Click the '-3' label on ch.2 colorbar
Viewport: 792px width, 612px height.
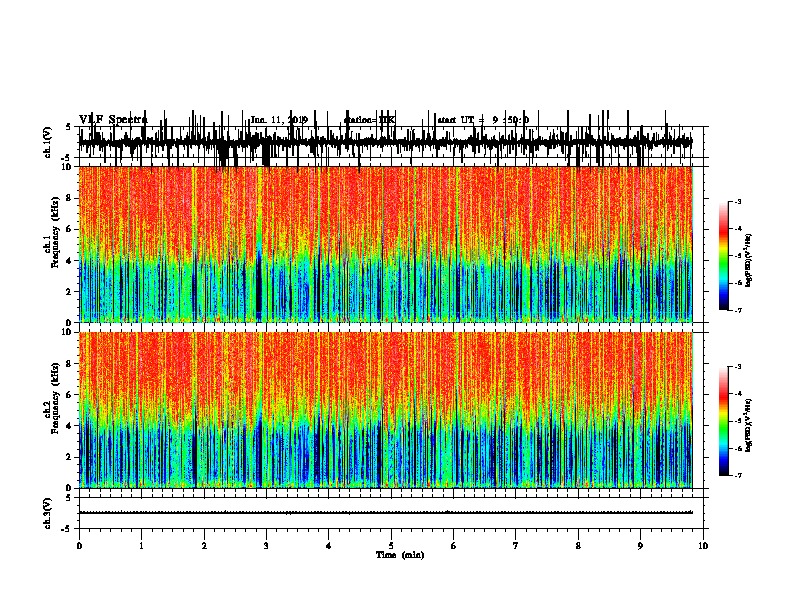pyautogui.click(x=738, y=367)
